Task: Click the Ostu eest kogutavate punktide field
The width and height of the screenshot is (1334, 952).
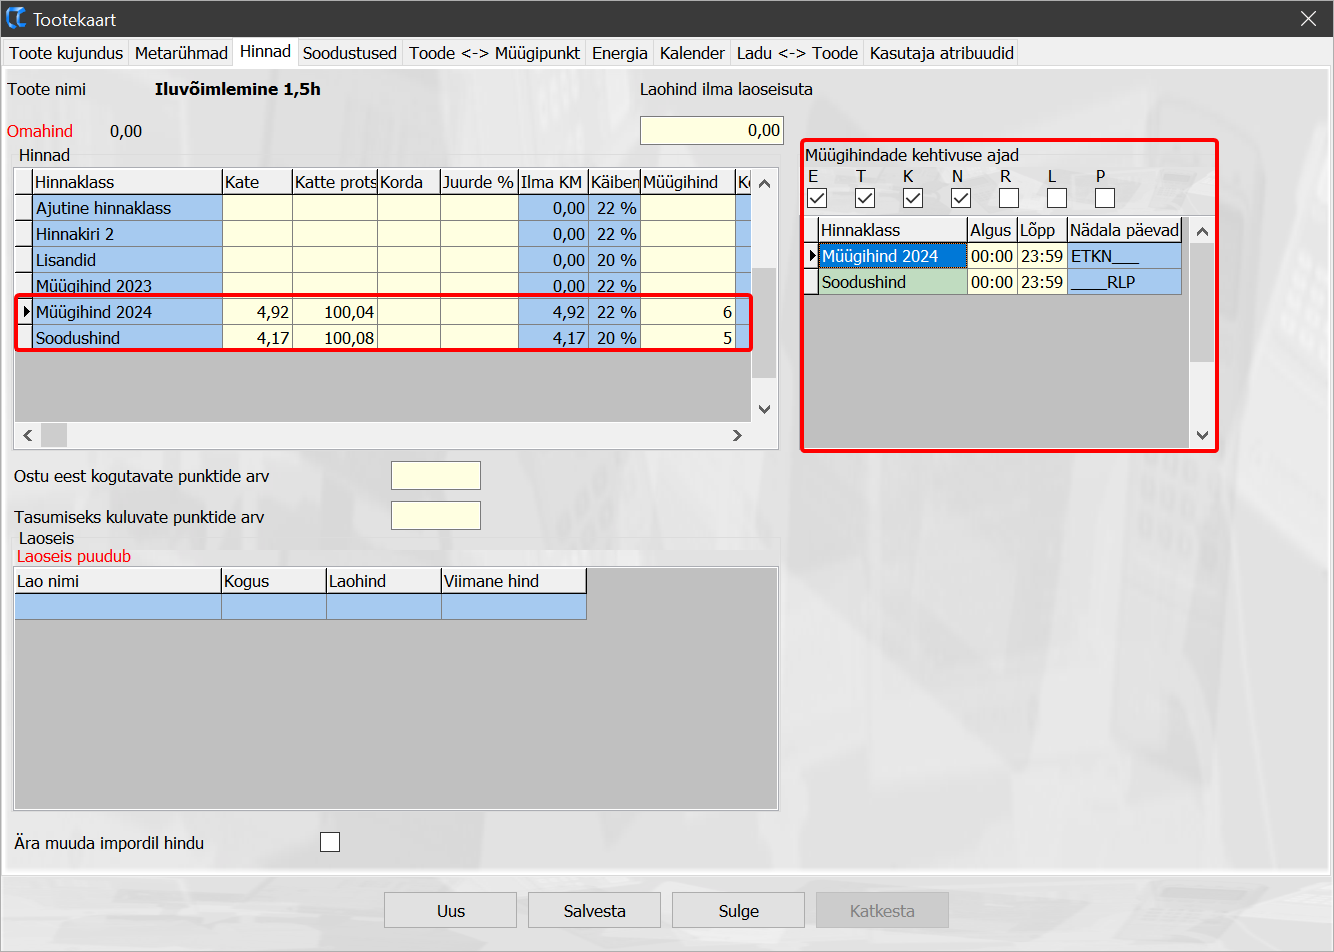Action: click(x=436, y=476)
